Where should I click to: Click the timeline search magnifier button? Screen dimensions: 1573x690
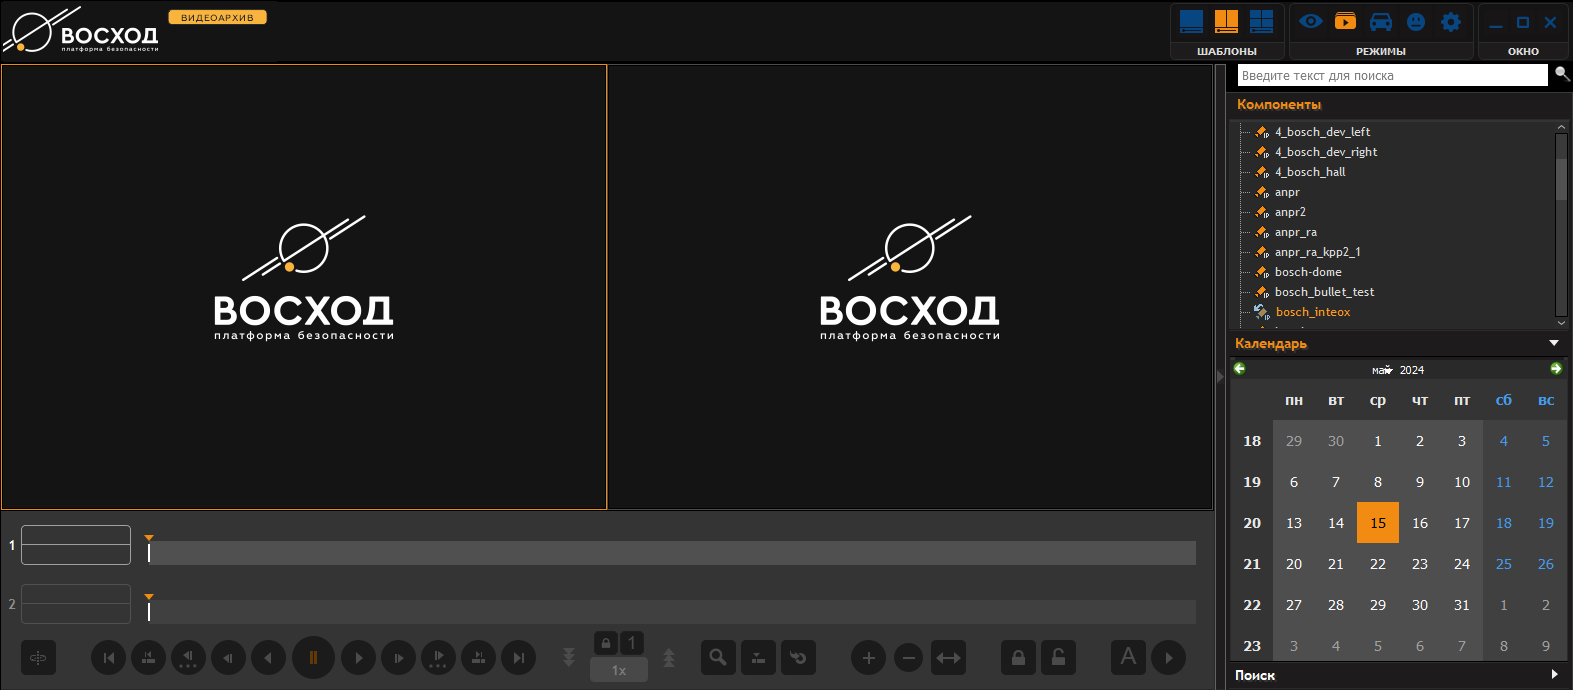[x=718, y=658]
